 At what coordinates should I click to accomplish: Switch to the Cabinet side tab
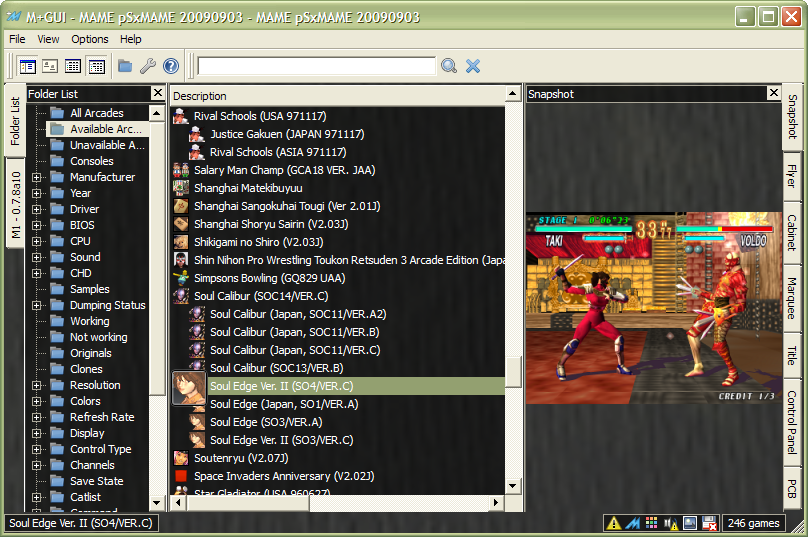792,232
